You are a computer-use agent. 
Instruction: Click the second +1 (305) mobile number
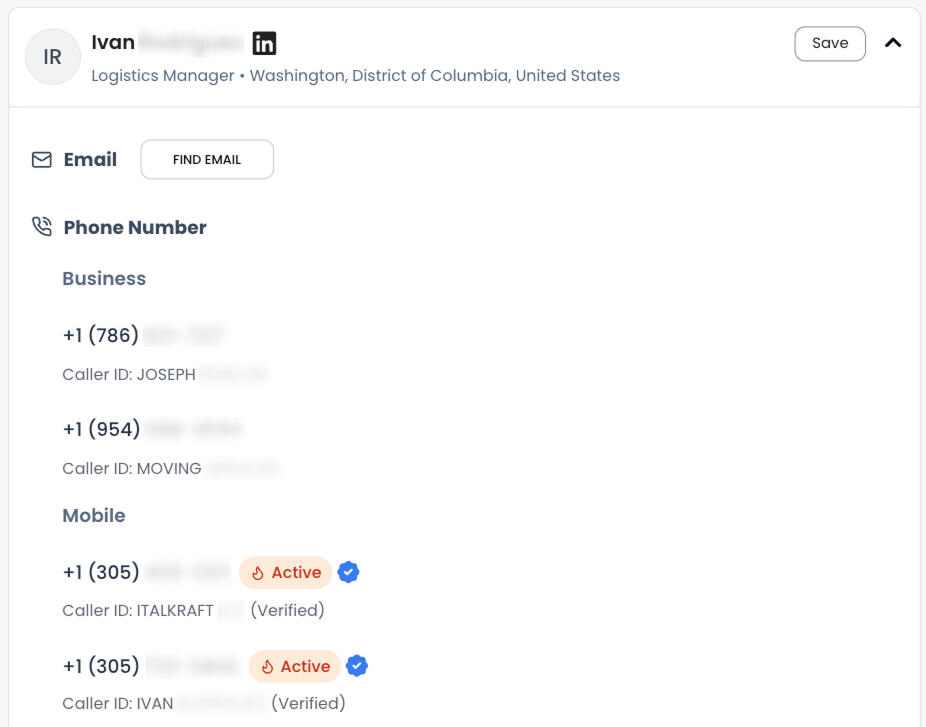coord(150,666)
